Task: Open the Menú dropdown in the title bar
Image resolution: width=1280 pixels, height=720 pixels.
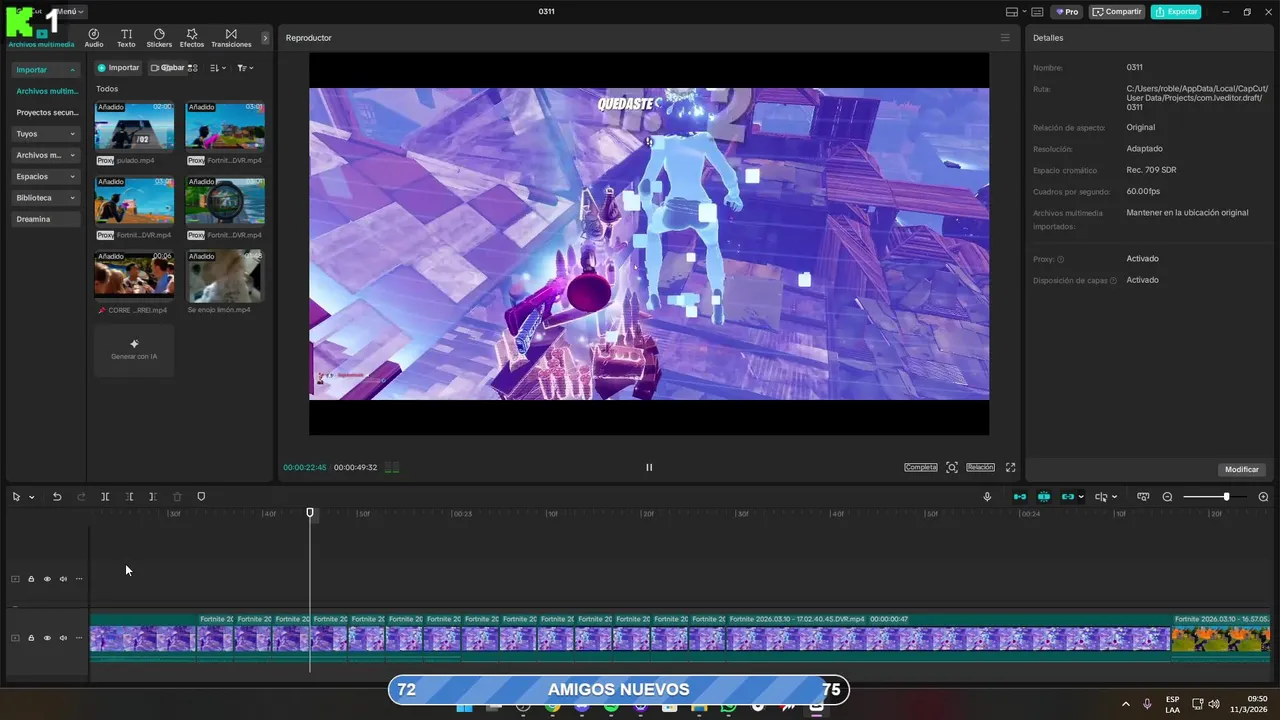Action: (70, 12)
